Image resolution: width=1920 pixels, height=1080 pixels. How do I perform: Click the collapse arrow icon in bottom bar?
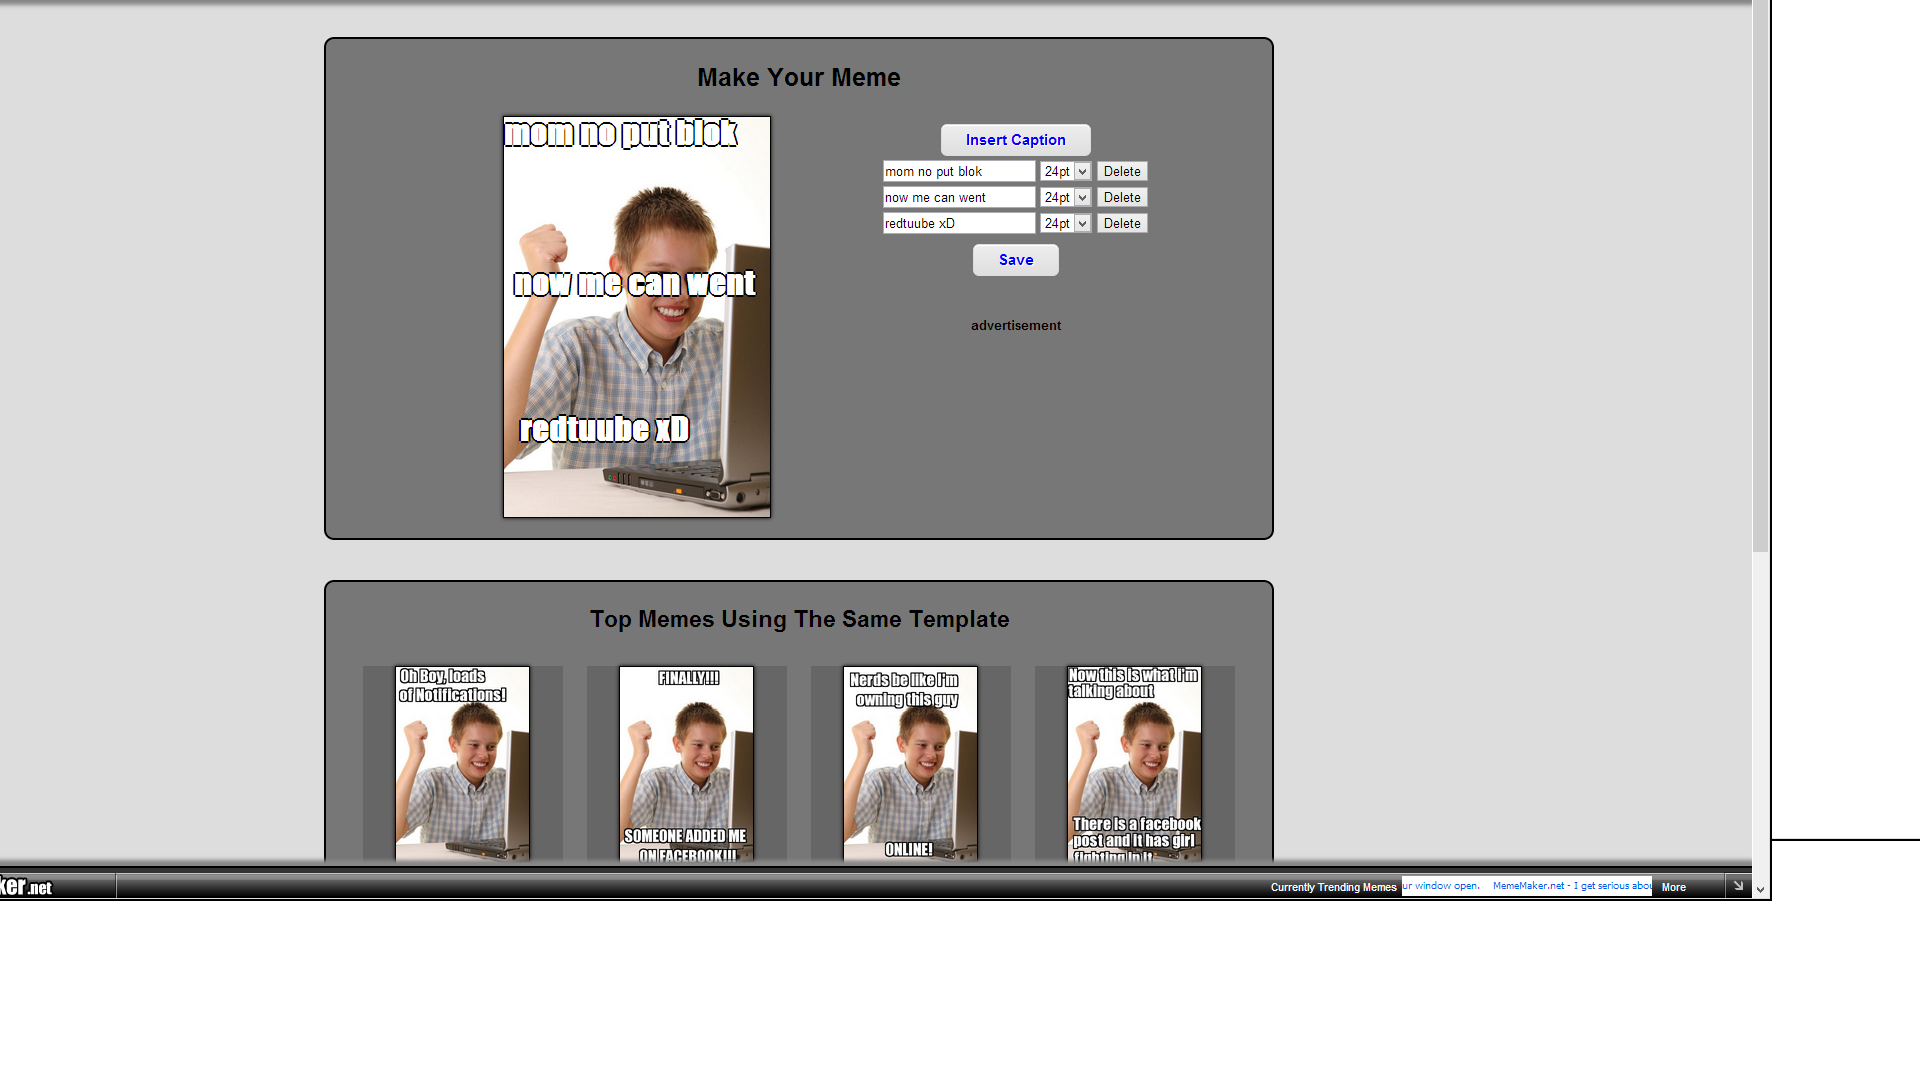pyautogui.click(x=1738, y=886)
